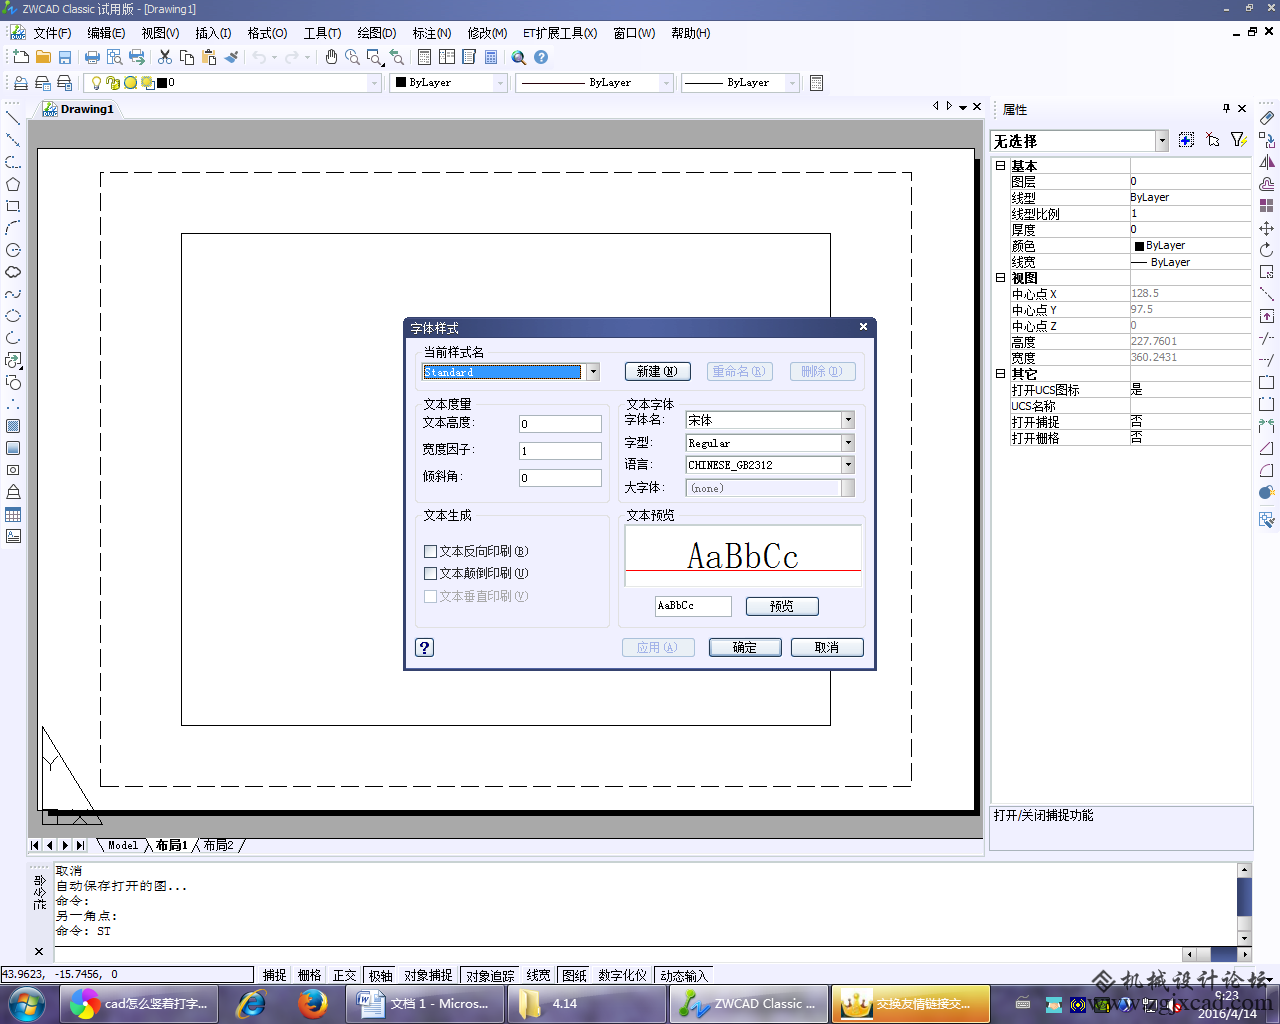Toggle 捕捉 snap in status bar
Image resolution: width=1280 pixels, height=1024 pixels.
tap(274, 975)
